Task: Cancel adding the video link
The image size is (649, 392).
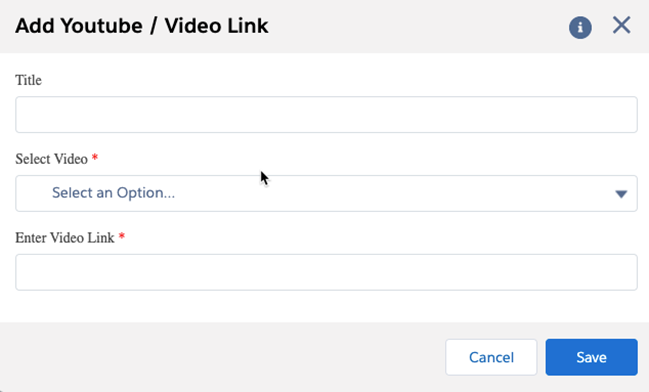Action: [x=491, y=357]
